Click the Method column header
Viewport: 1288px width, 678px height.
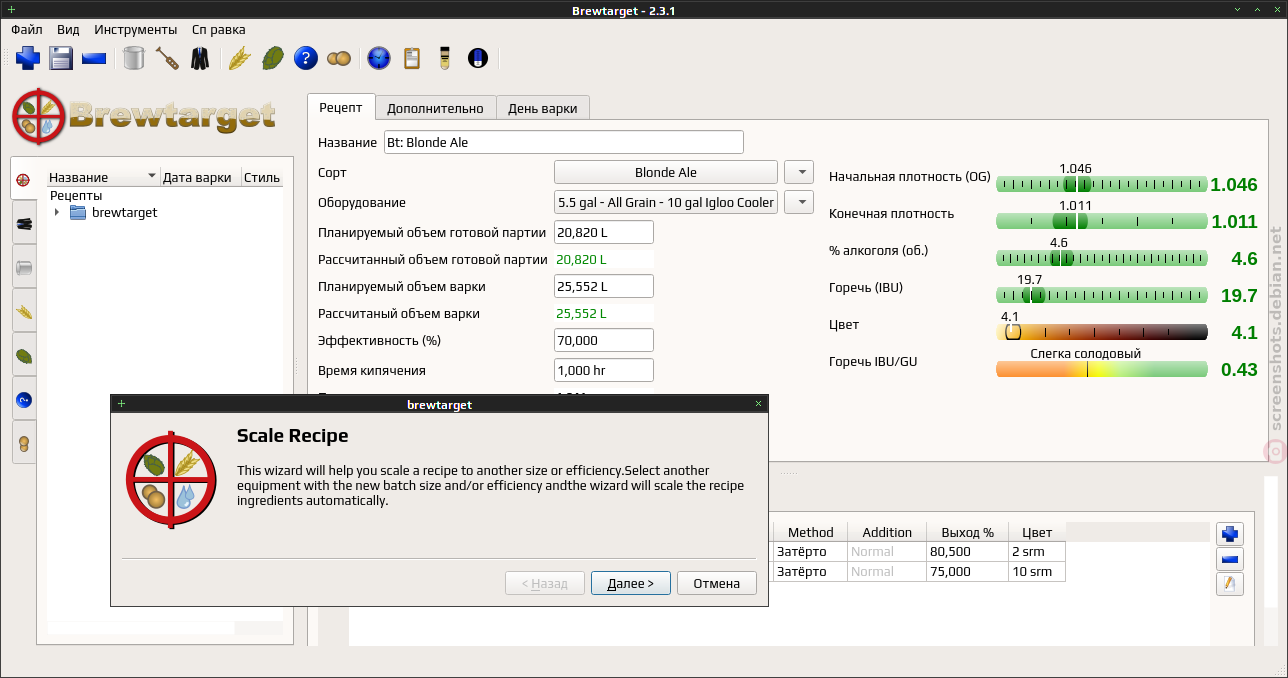point(810,532)
